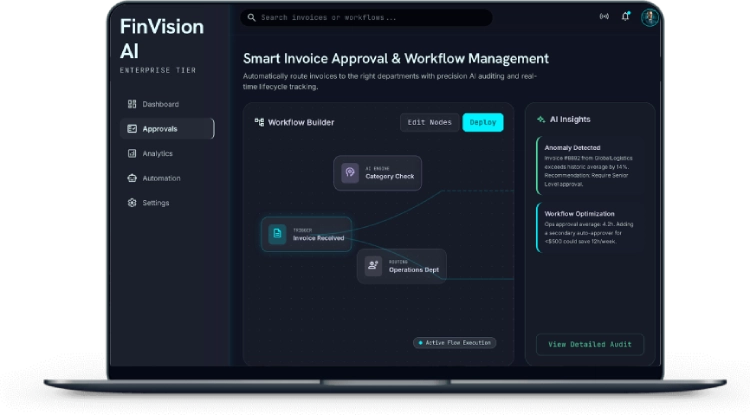750x415 pixels.
Task: Click the Automation robot icon
Action: click(132, 178)
